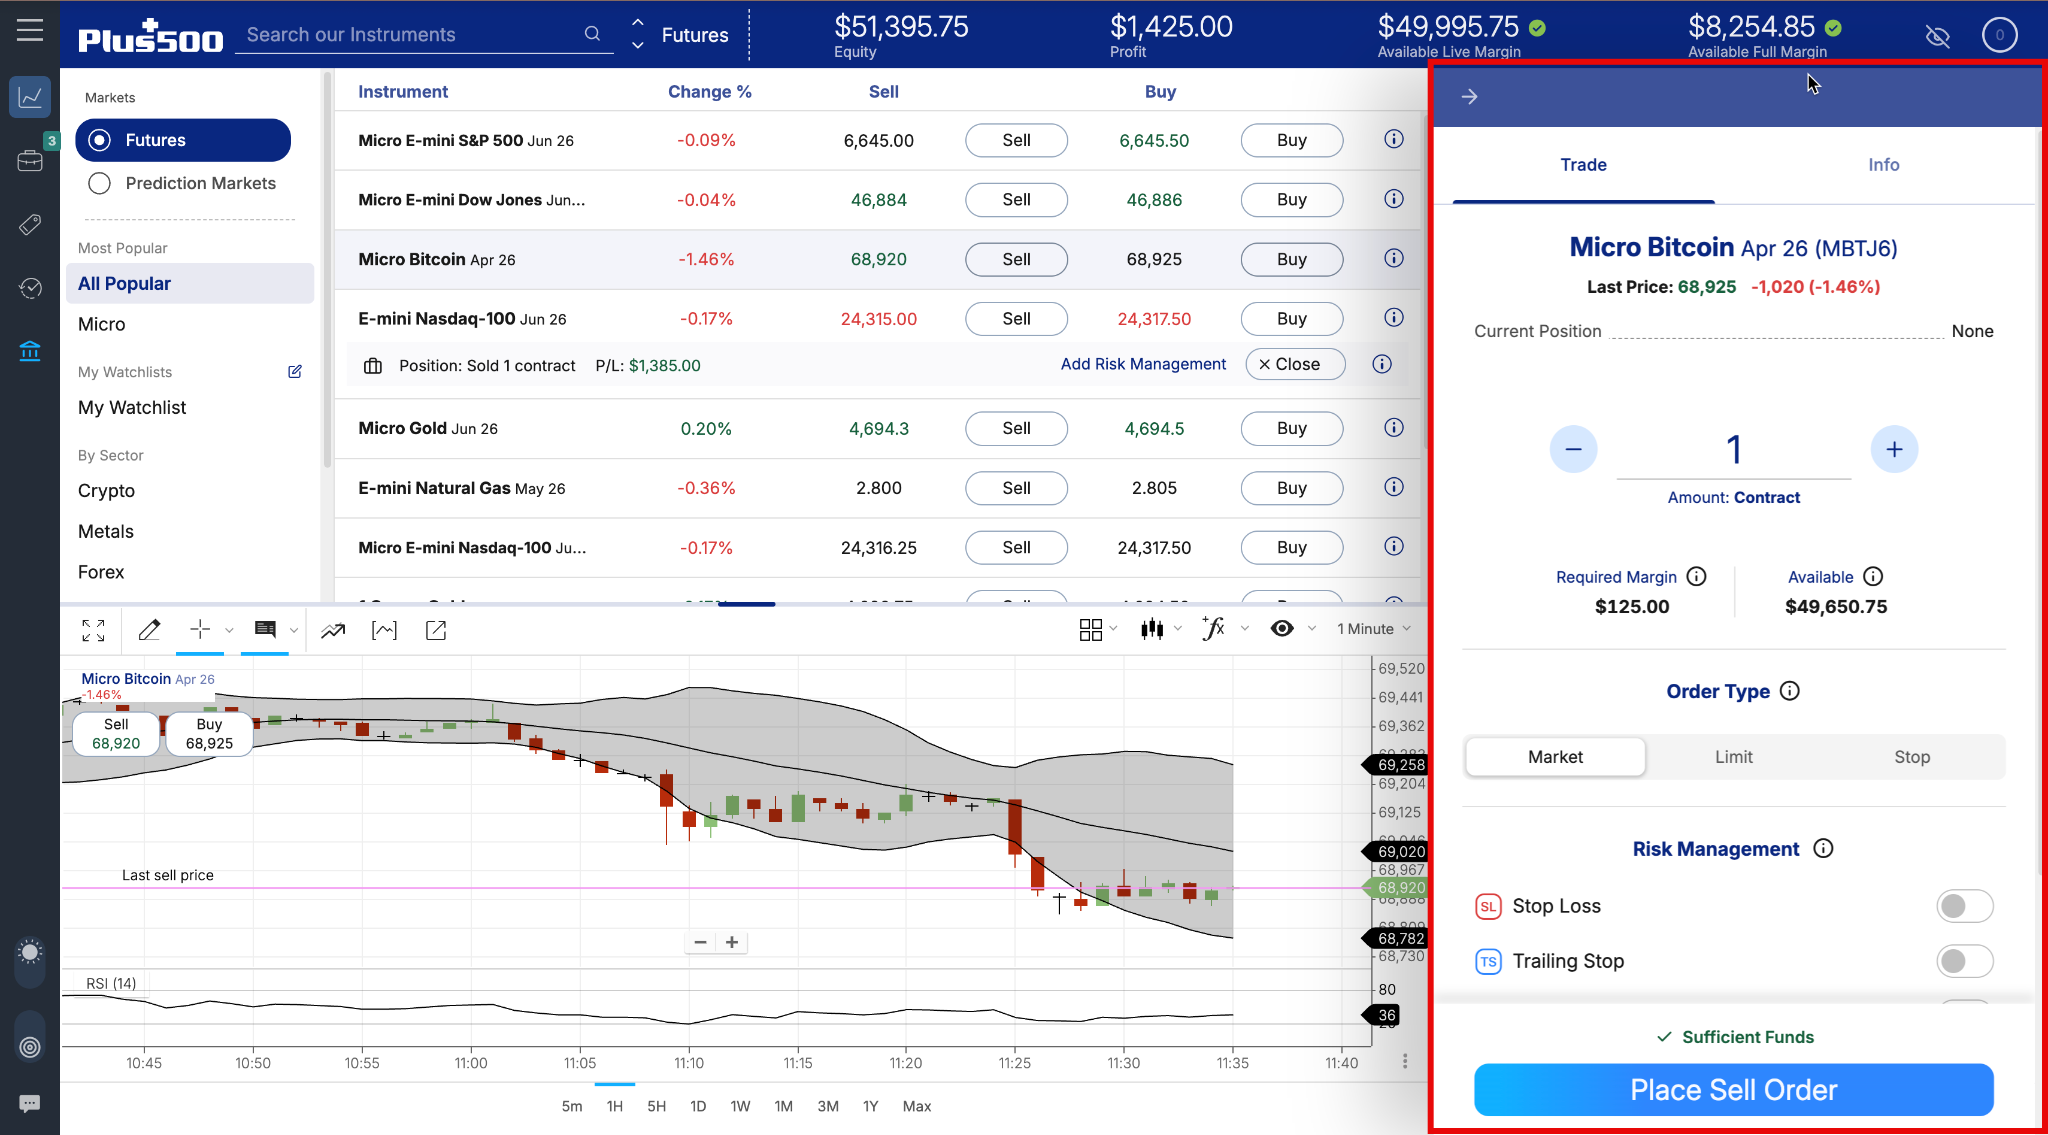Edit My Watchlists with pencil icon

295,371
